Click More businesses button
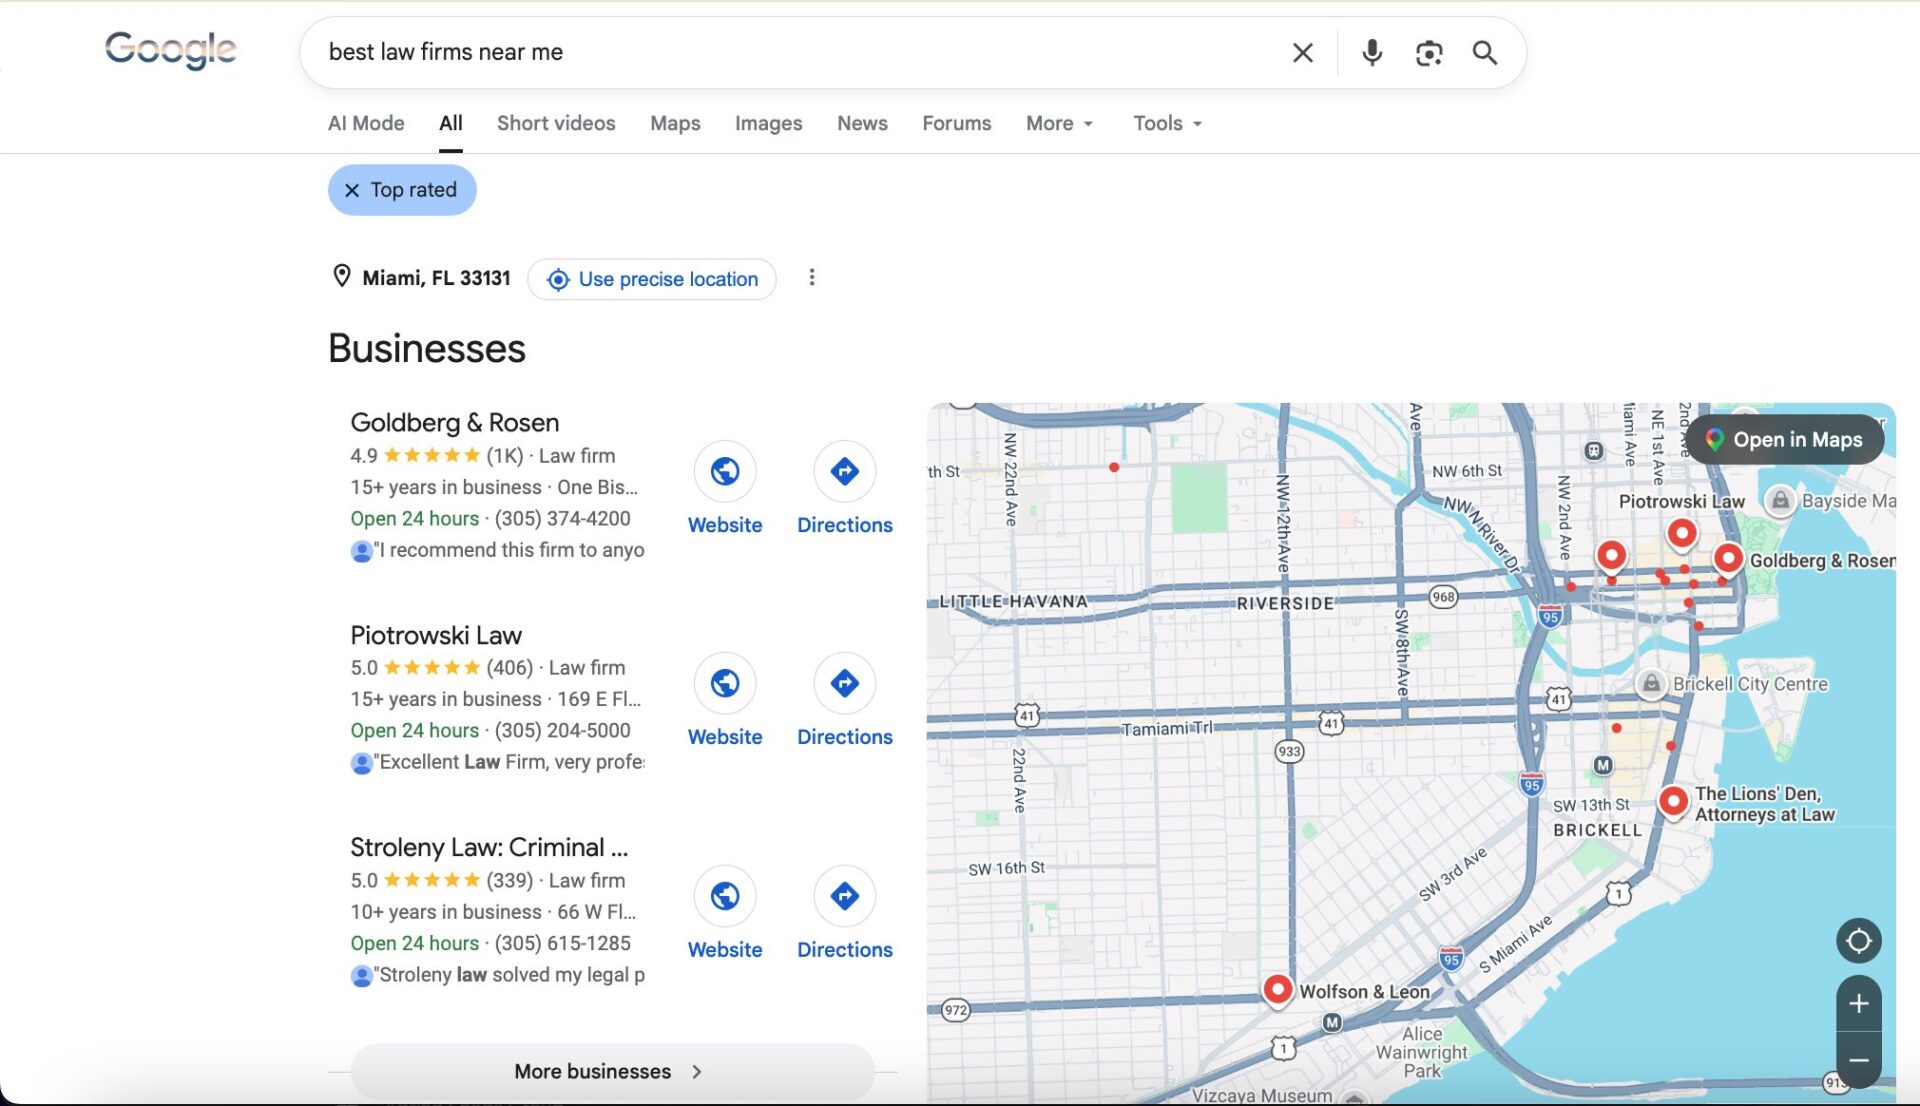 pyautogui.click(x=612, y=1071)
